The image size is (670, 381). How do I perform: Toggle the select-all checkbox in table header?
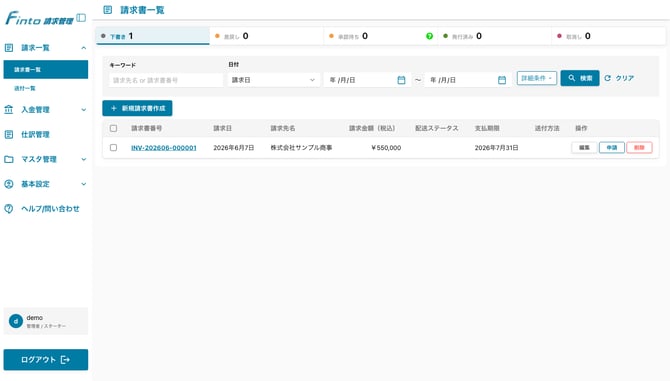113,128
